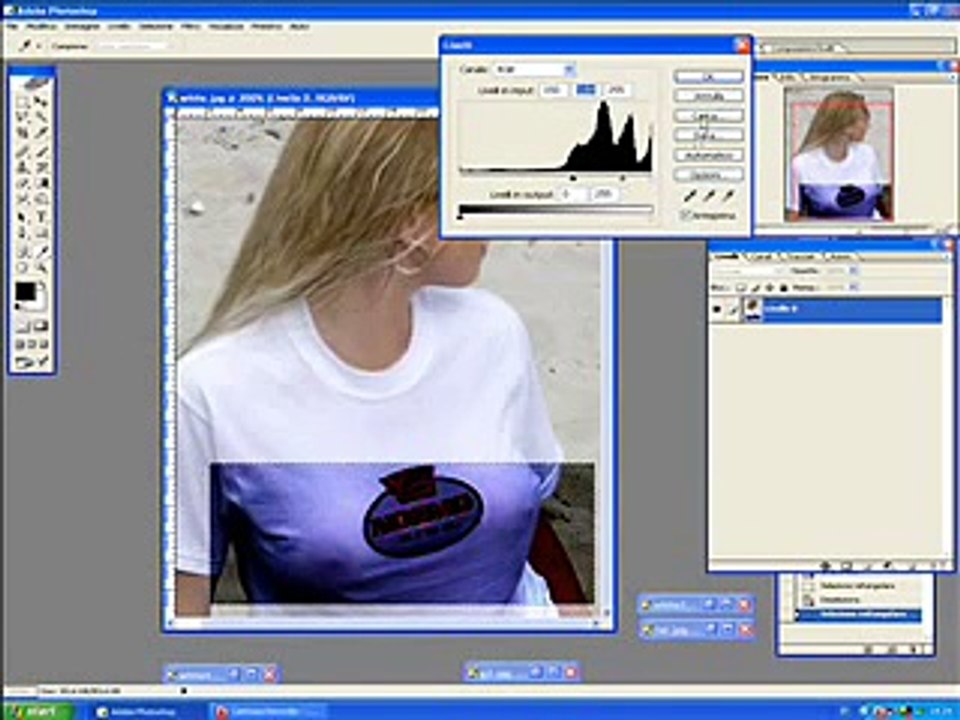Image resolution: width=960 pixels, height=720 pixels.
Task: Click the Windows start button
Action: [37, 711]
